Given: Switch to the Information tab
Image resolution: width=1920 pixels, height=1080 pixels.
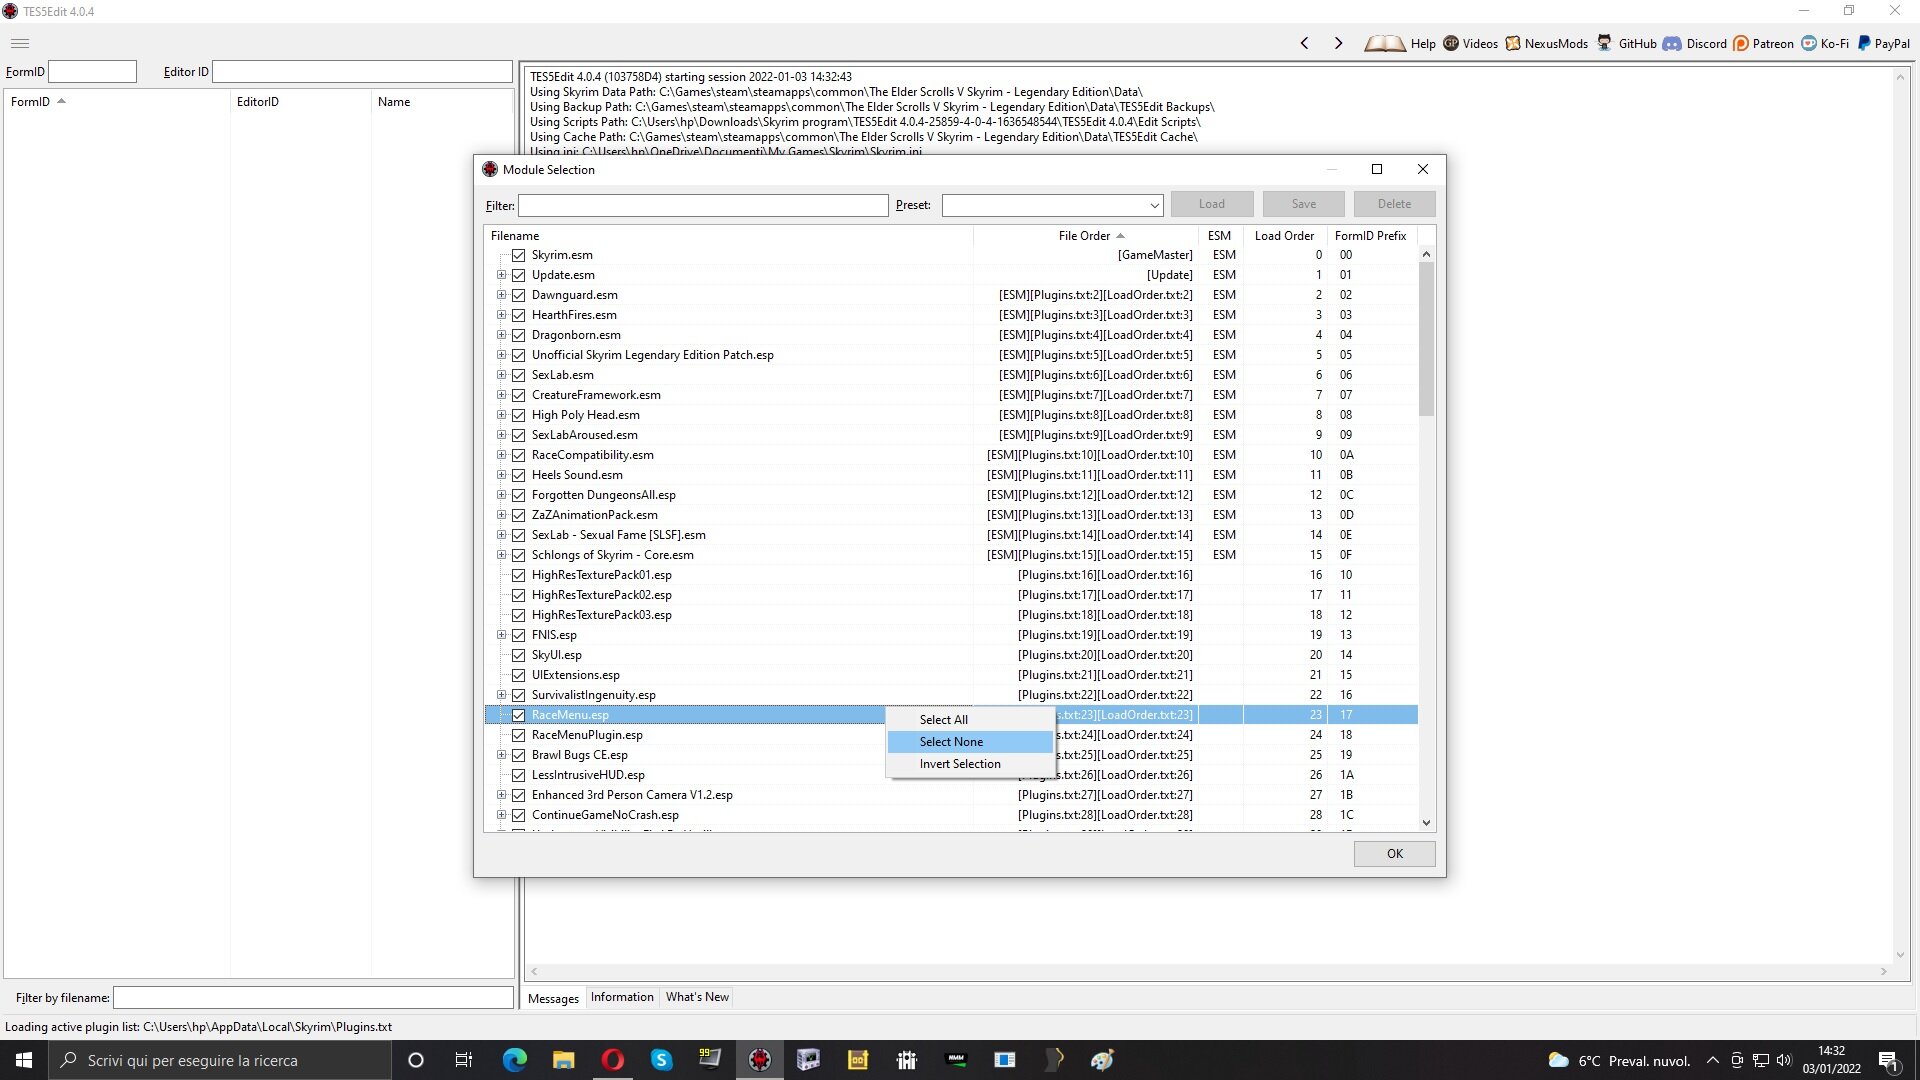Looking at the screenshot, I should 622,997.
